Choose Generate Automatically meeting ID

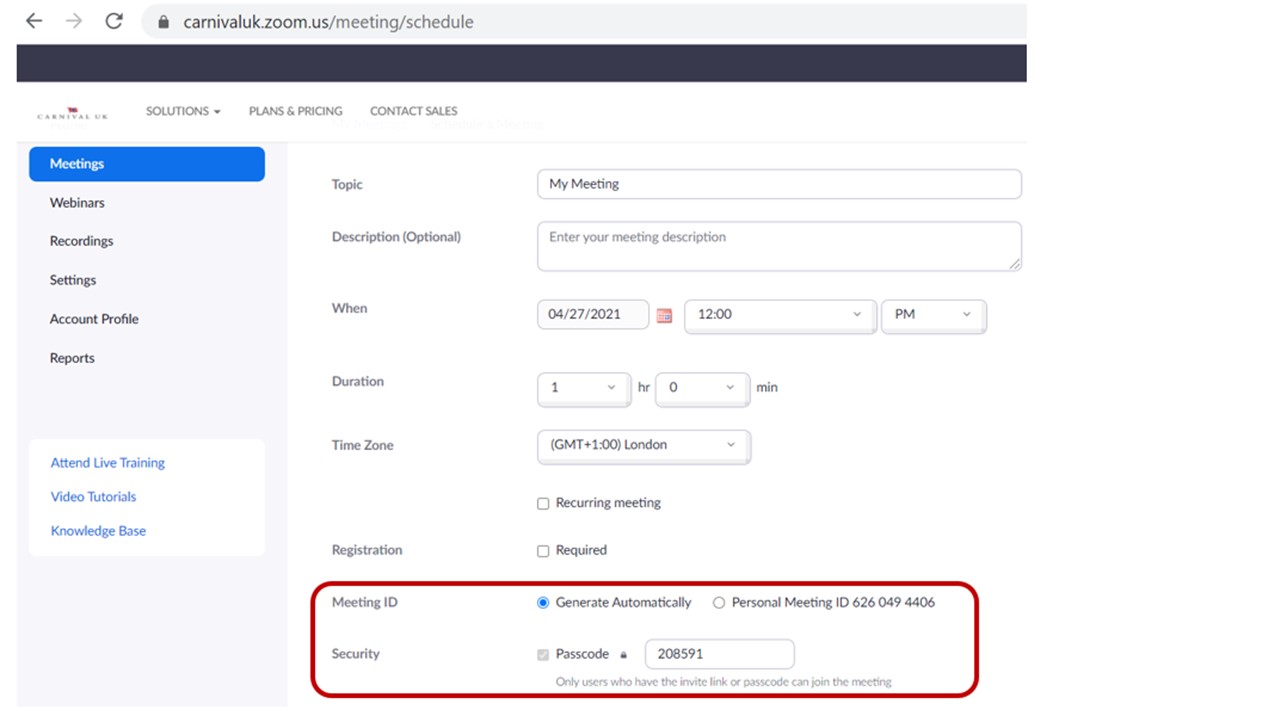[x=543, y=603]
